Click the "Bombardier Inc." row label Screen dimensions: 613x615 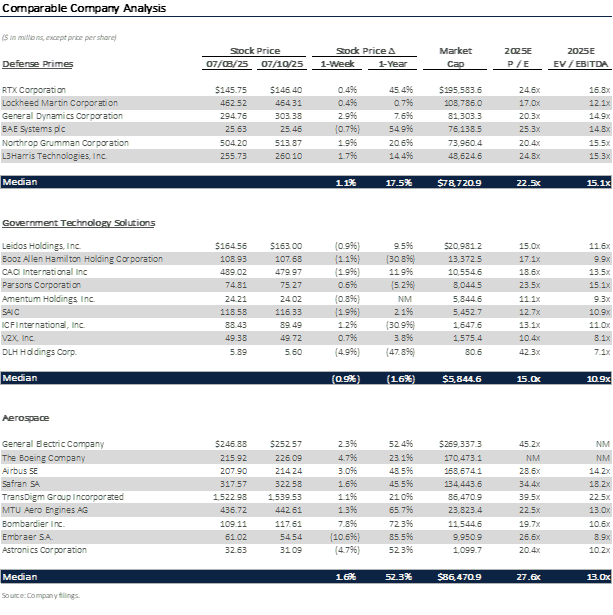click(x=33, y=524)
